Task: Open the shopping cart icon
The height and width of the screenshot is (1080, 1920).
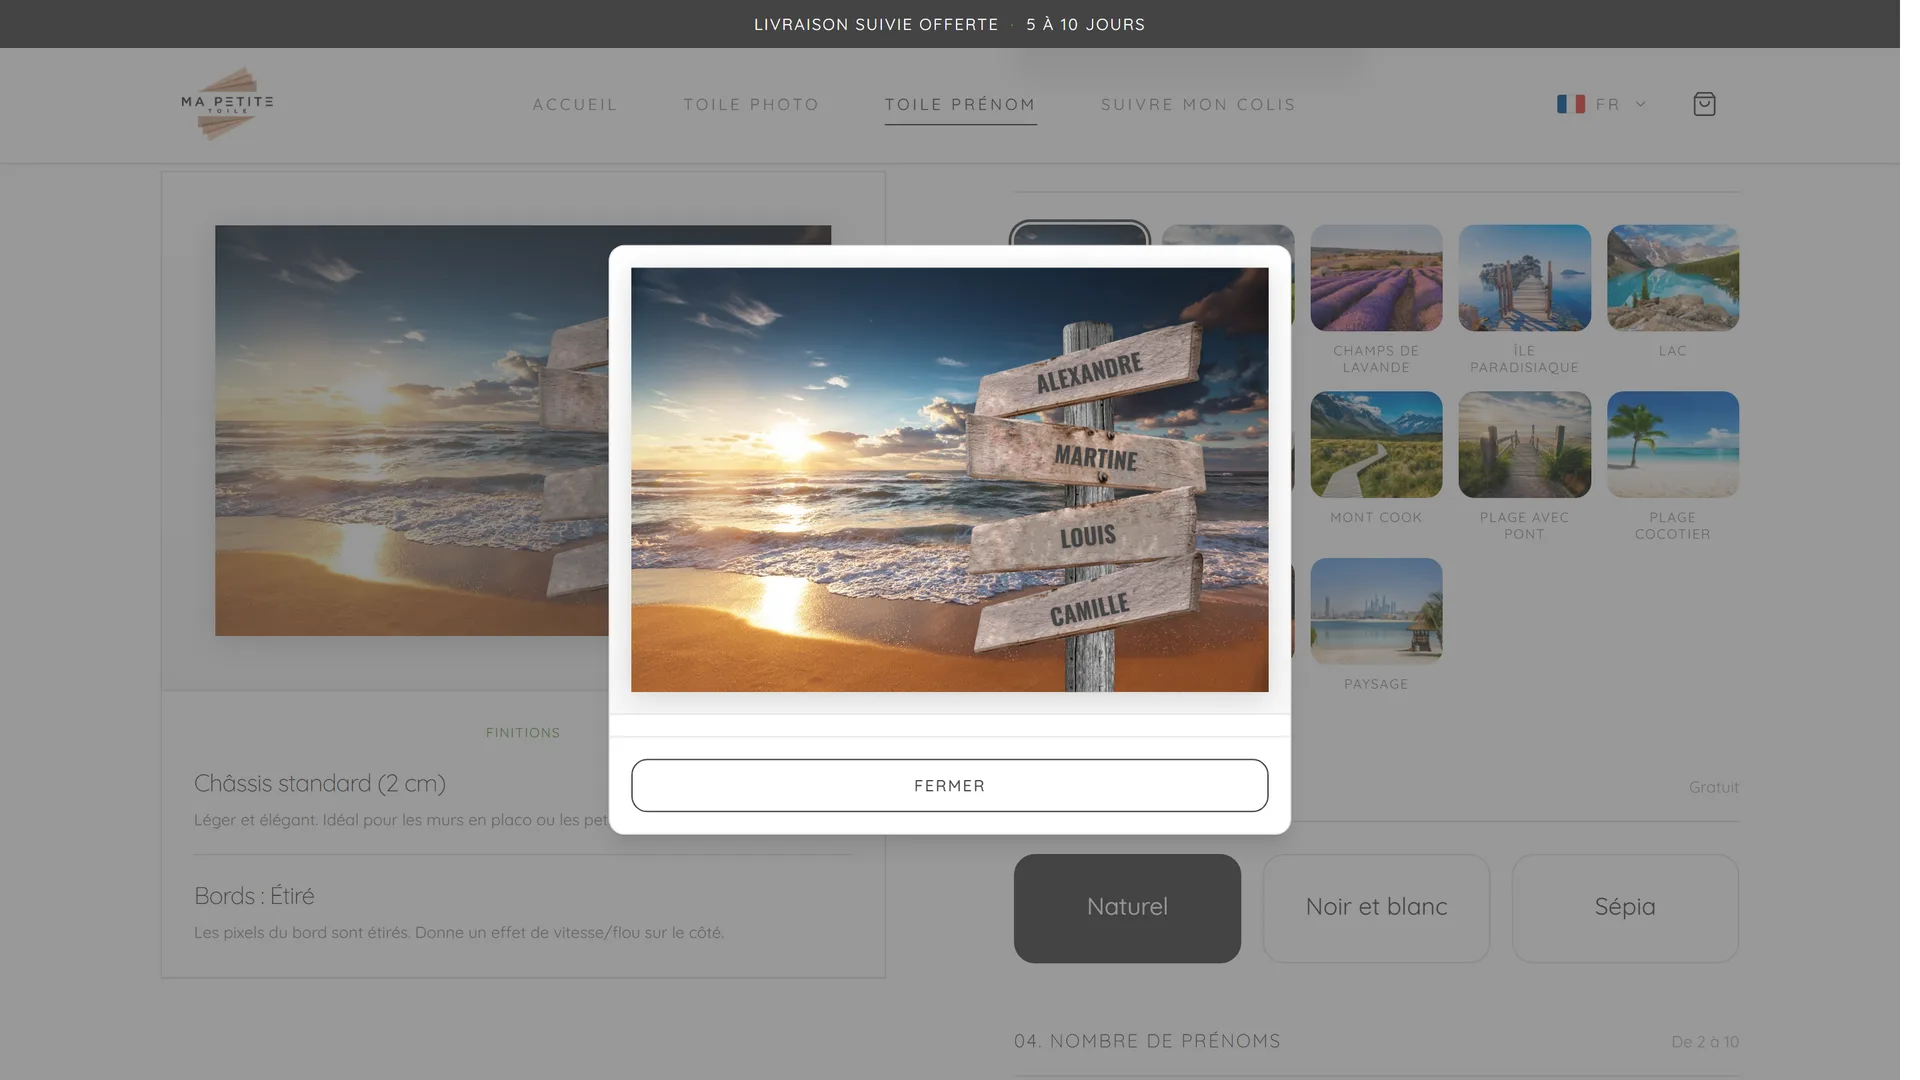Action: click(1704, 104)
